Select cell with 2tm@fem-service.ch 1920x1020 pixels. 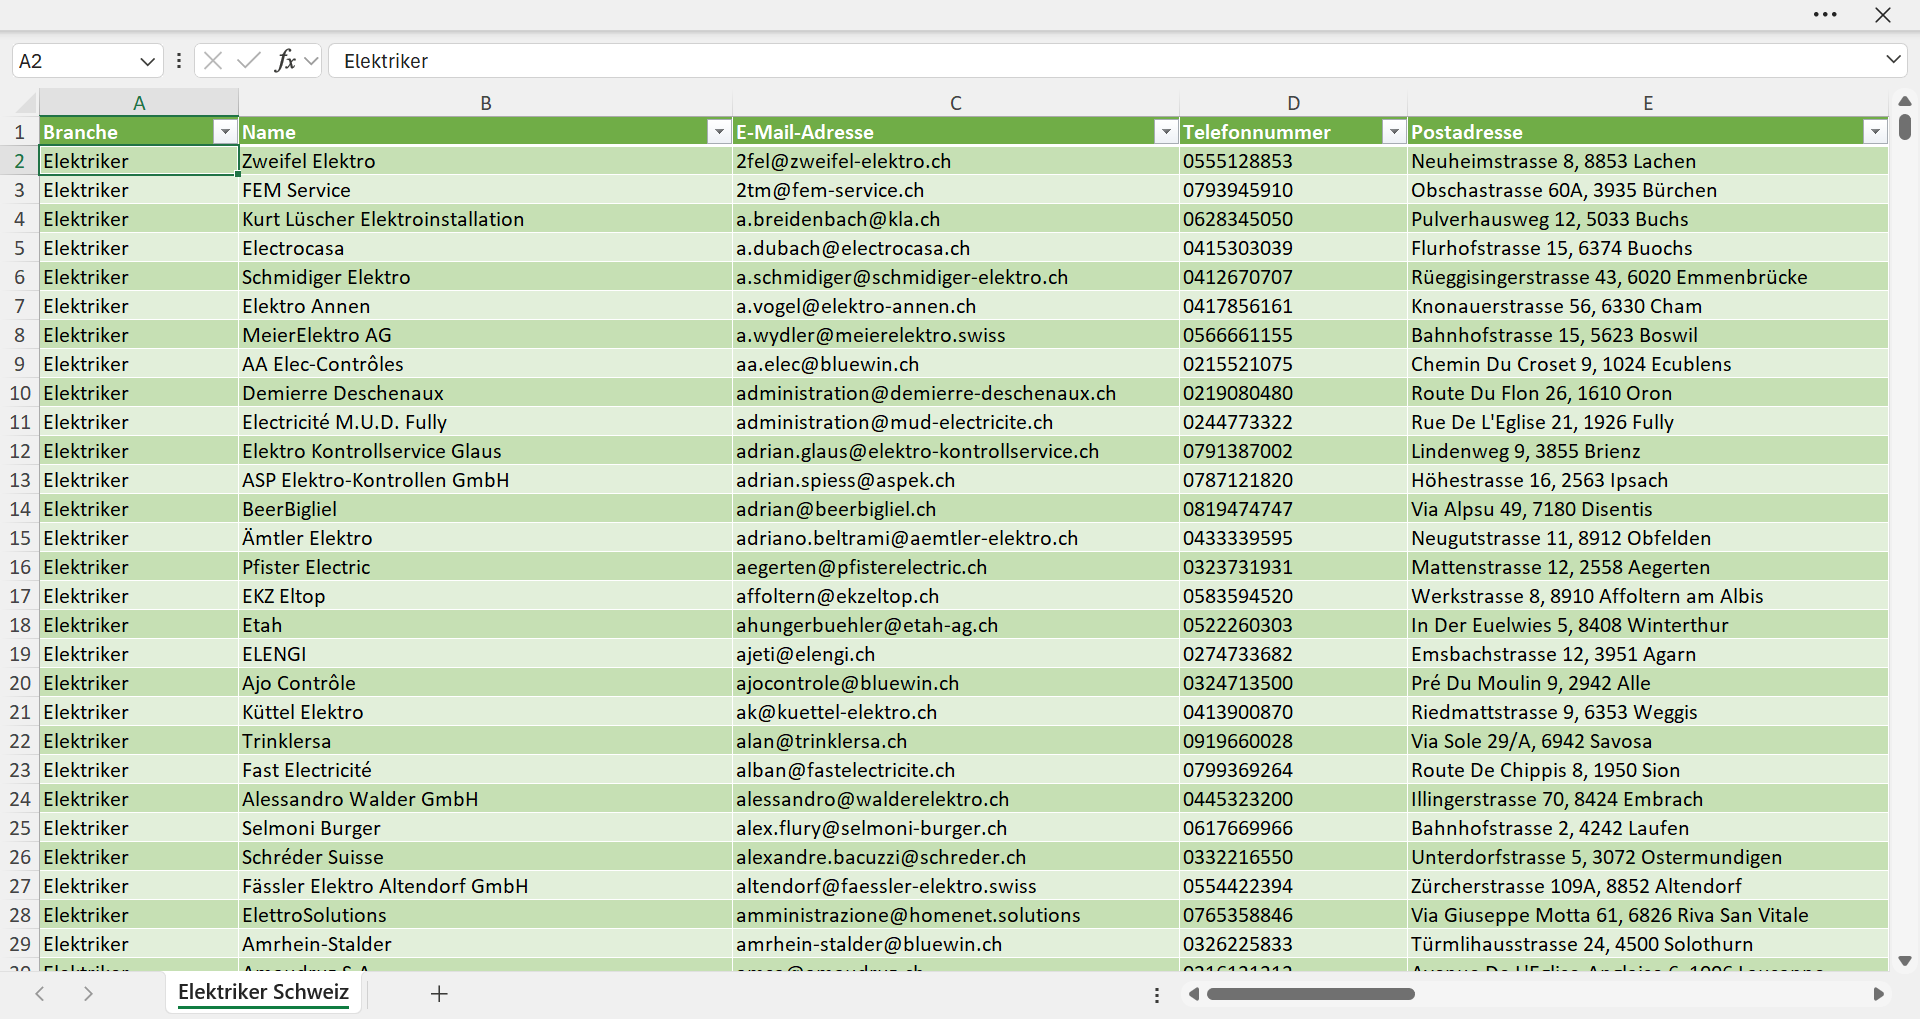956,190
